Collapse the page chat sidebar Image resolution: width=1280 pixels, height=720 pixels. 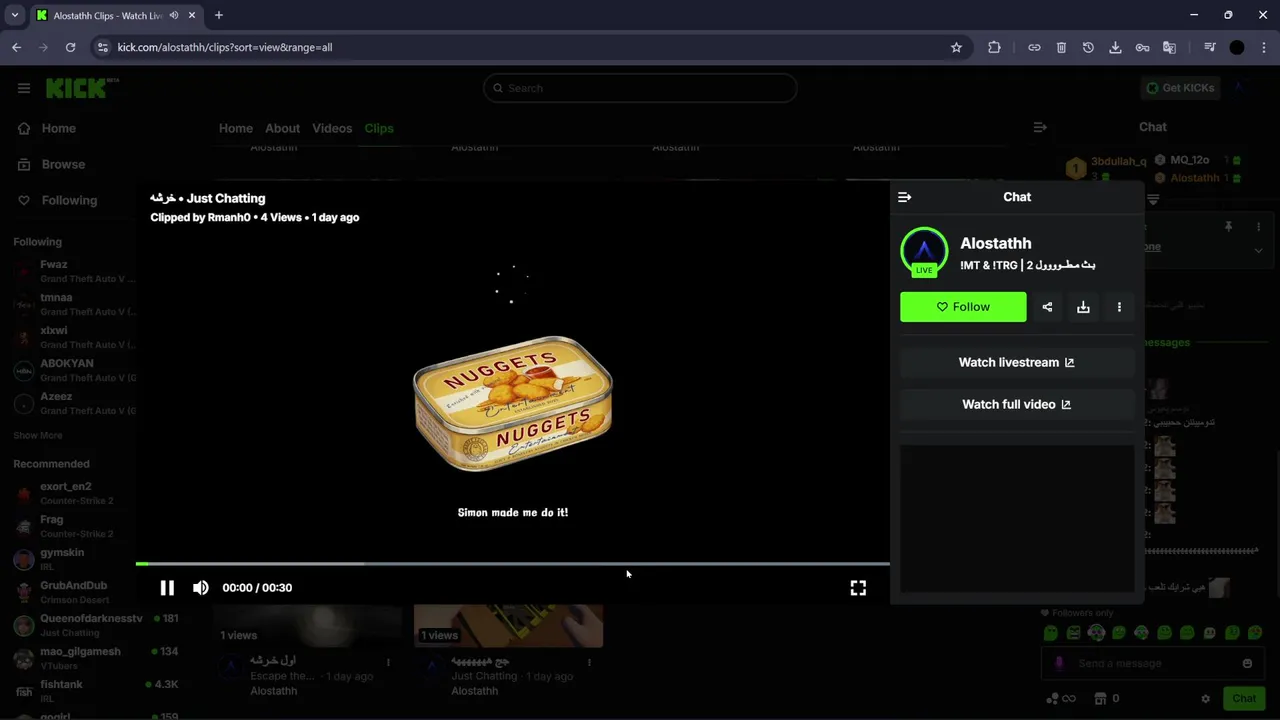1040,127
